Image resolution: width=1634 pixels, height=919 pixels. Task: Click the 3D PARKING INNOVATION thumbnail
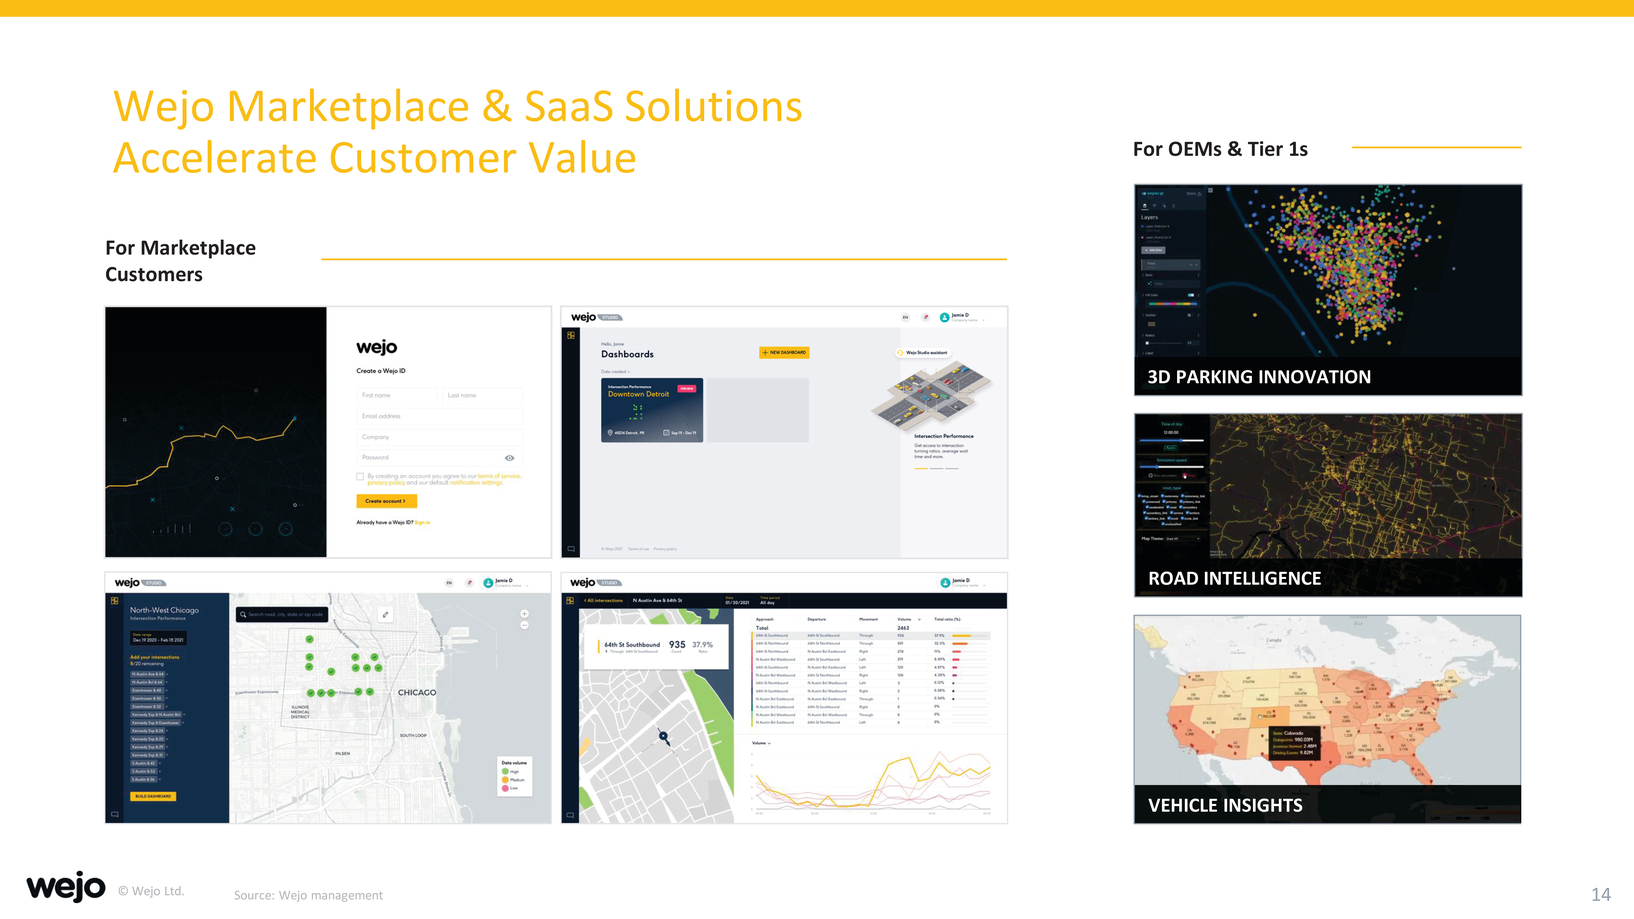point(1328,290)
